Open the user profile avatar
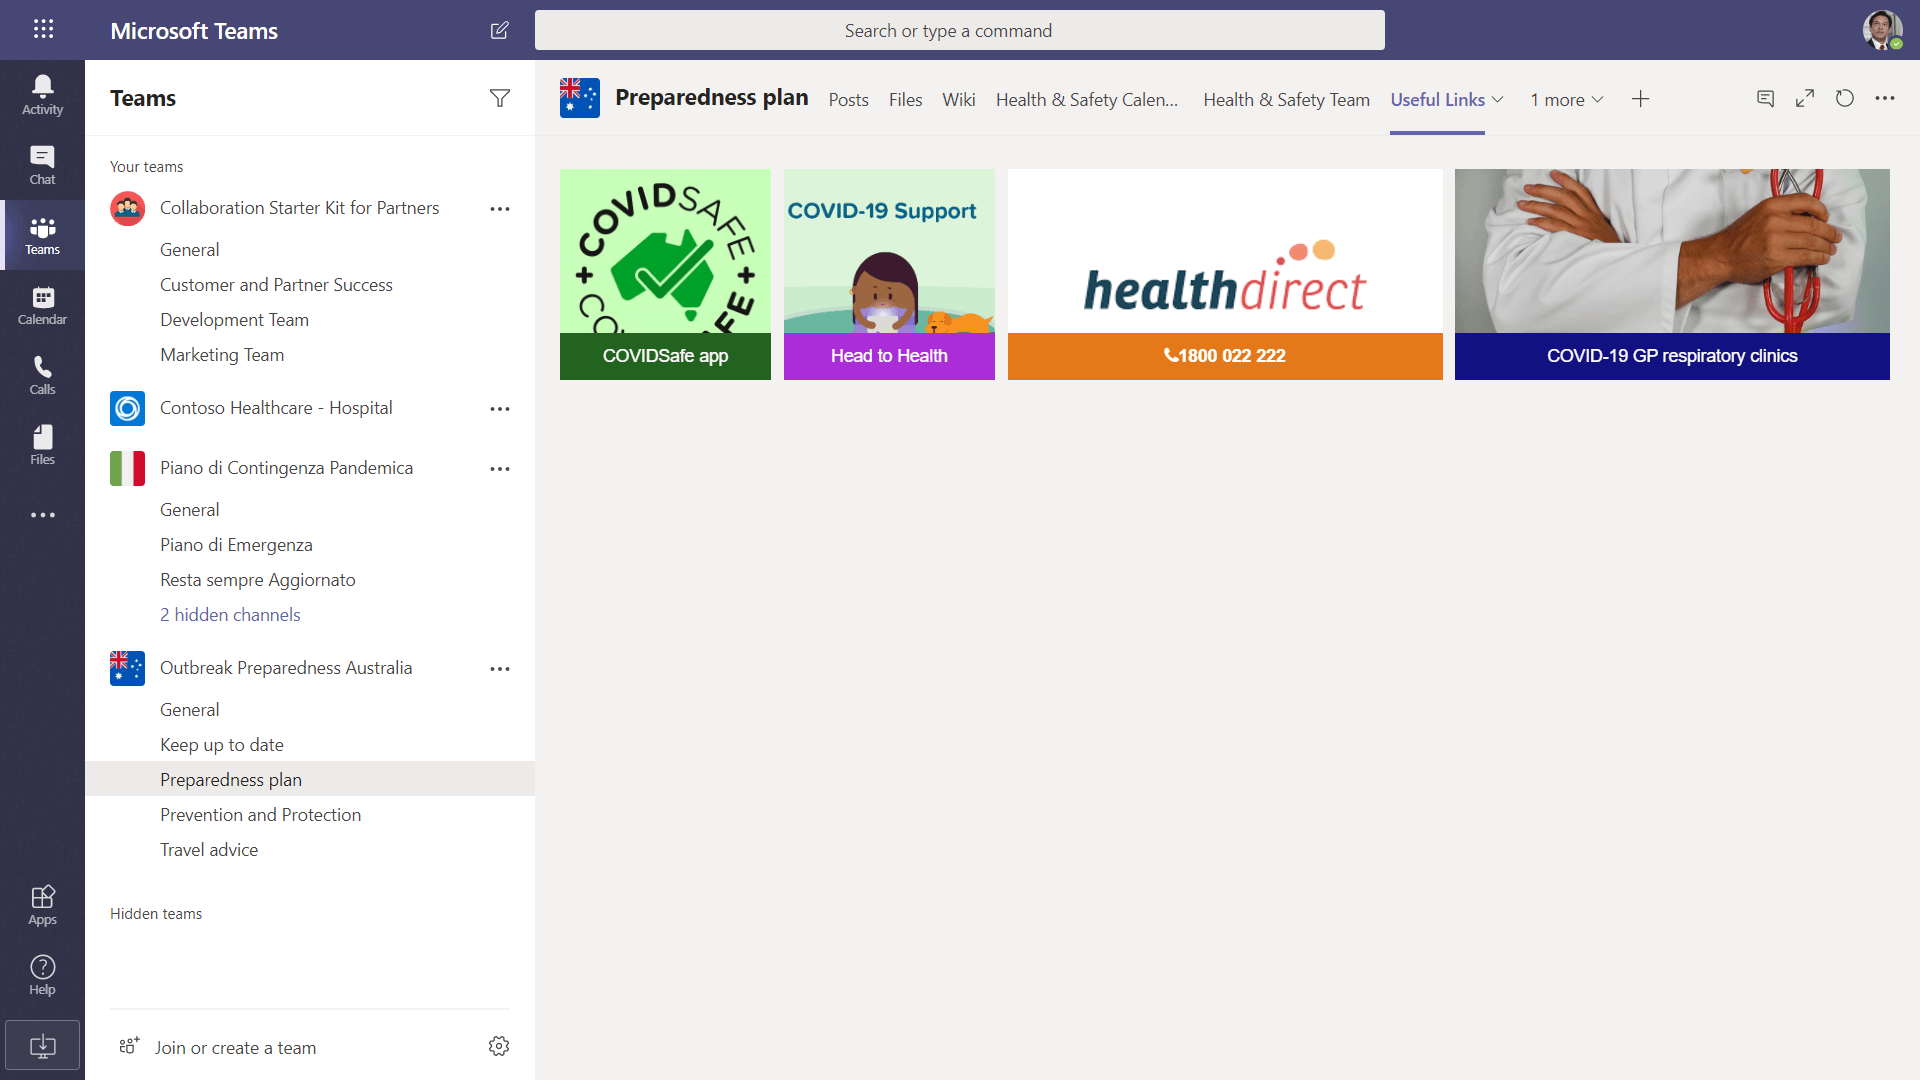Screen dimensions: 1920x1080 point(1882,30)
